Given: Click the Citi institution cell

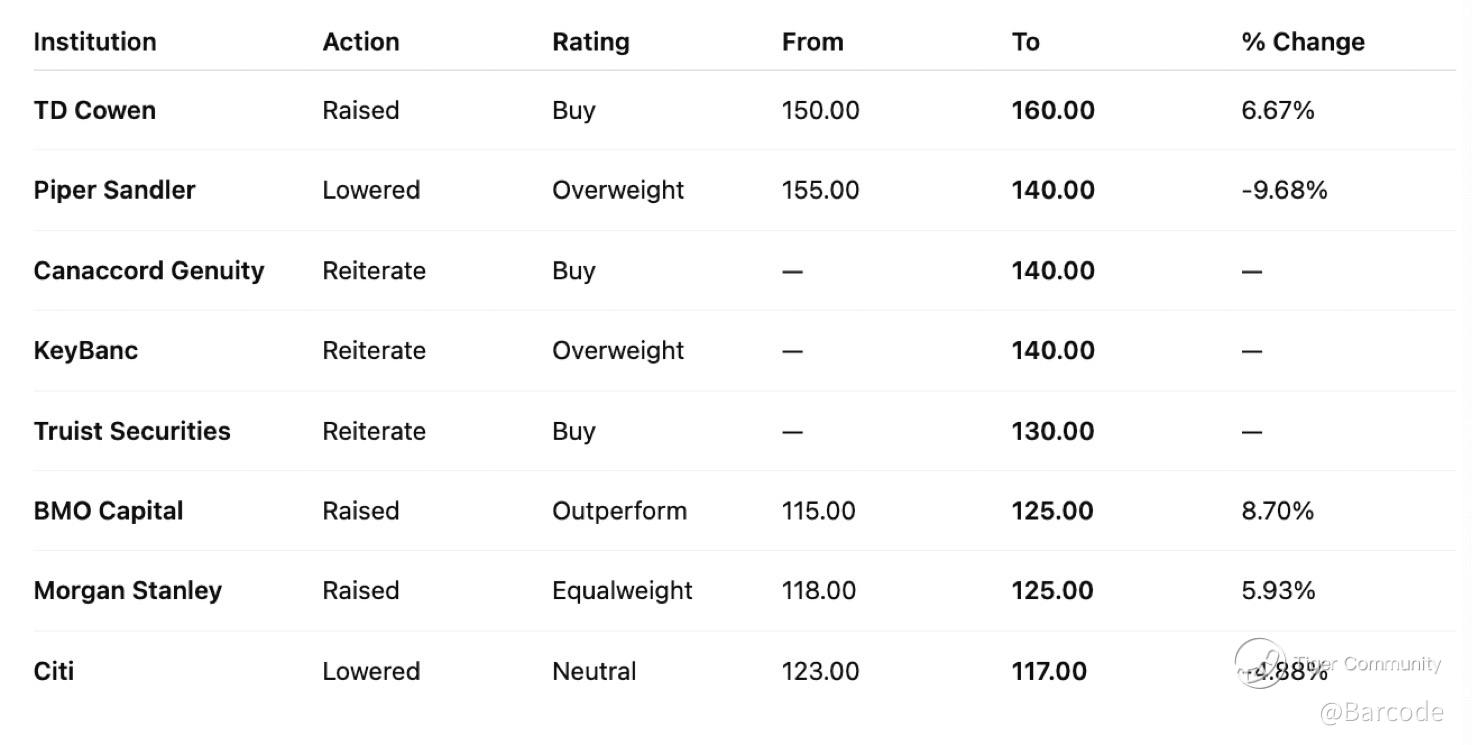Looking at the screenshot, I should pos(54,671).
